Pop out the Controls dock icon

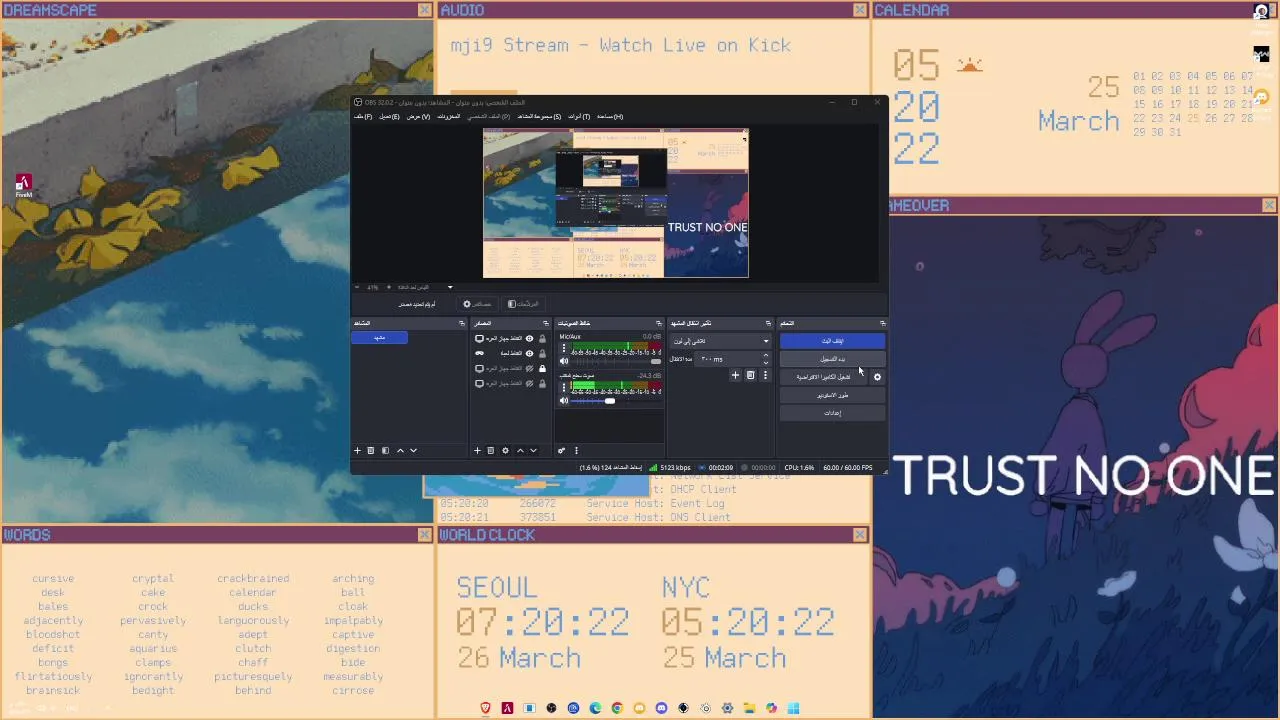click(884, 323)
